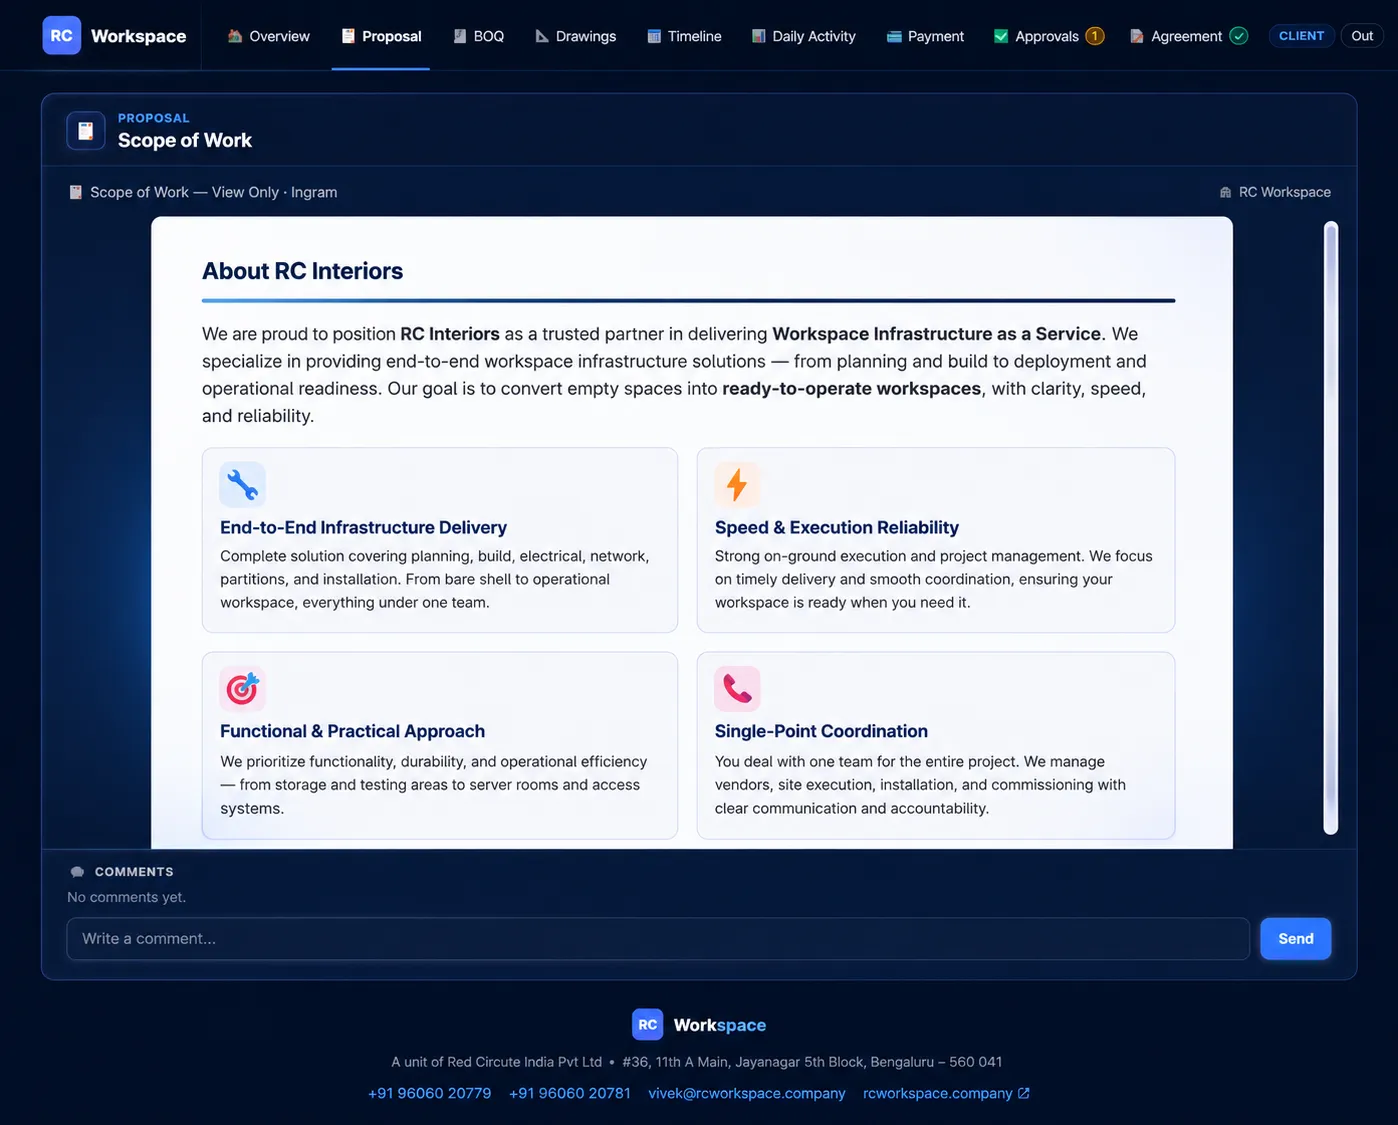Click the RC logo in the top bar

[61, 36]
